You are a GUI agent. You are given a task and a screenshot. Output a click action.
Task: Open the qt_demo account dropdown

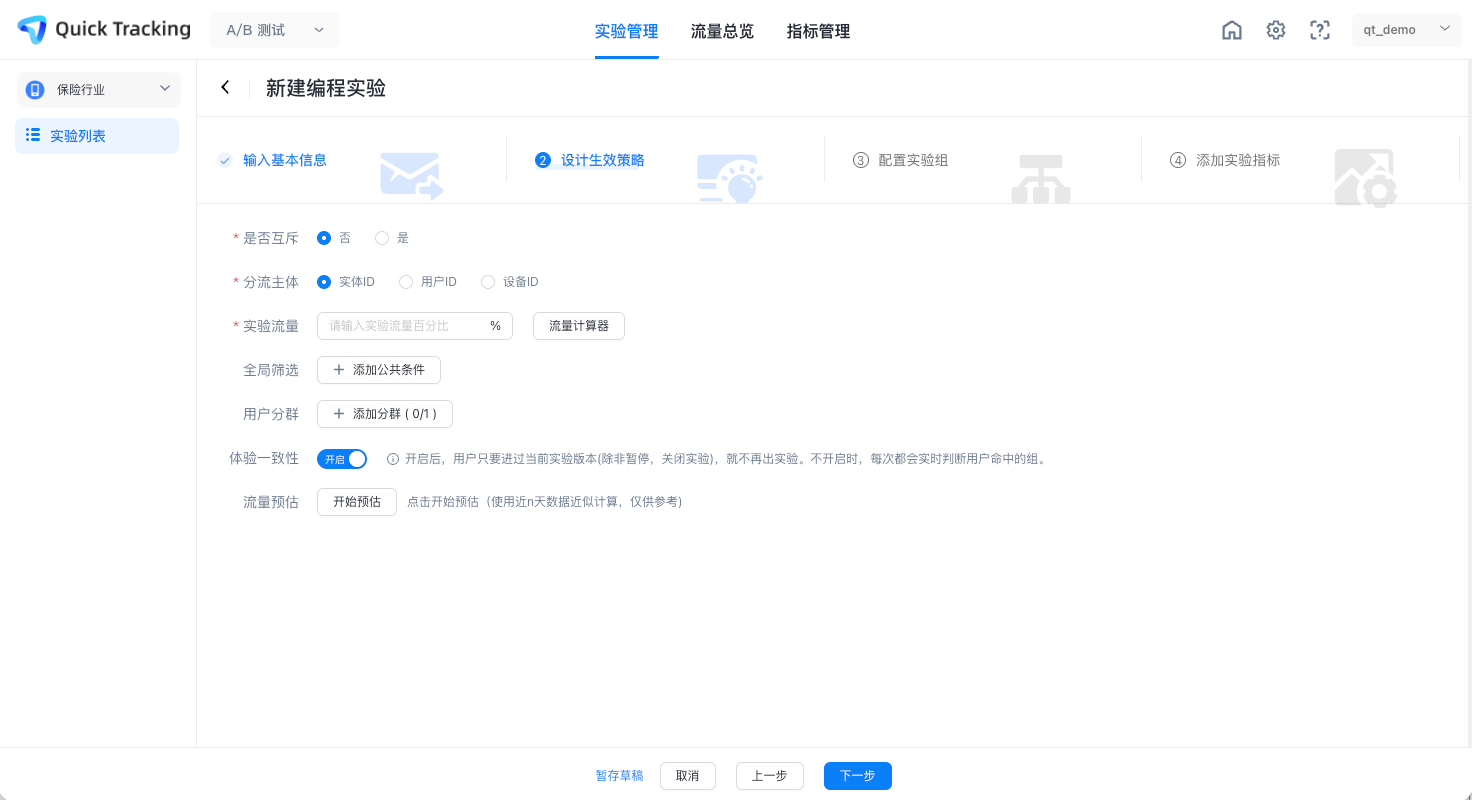coord(1406,30)
